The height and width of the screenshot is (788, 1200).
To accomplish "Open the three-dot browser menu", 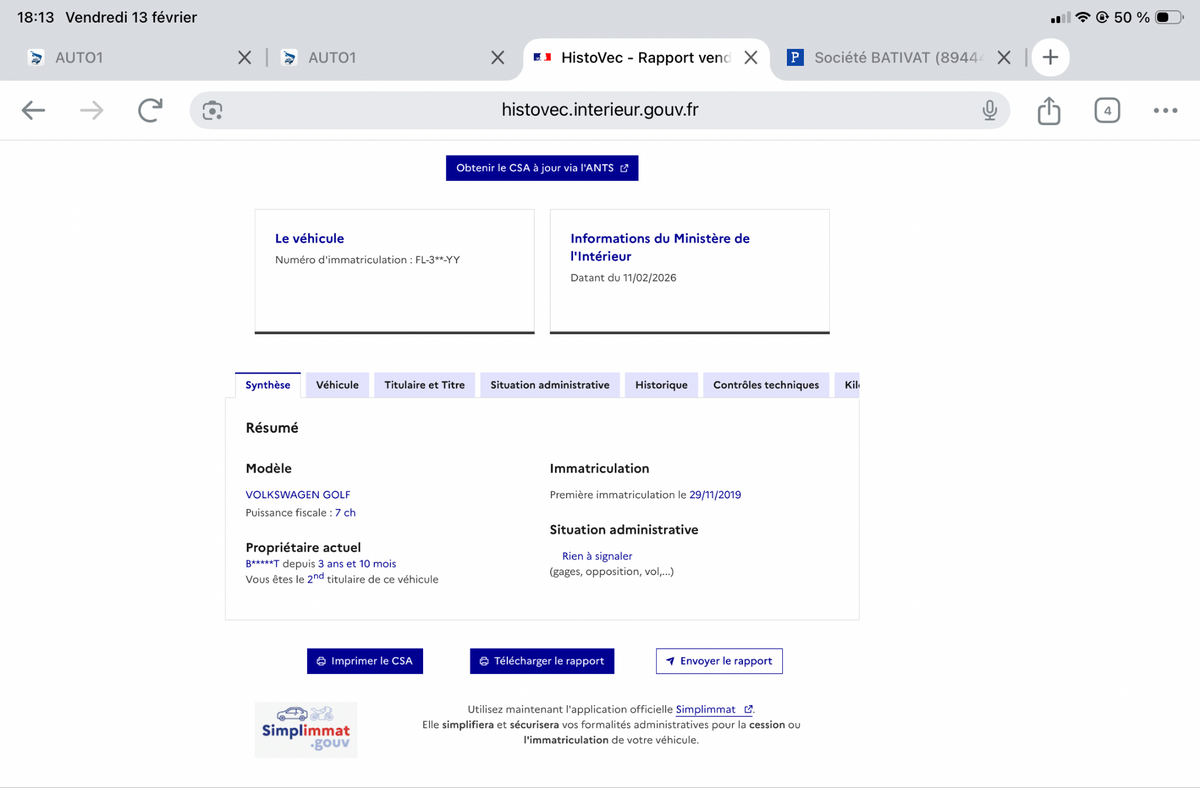I will (x=1165, y=110).
